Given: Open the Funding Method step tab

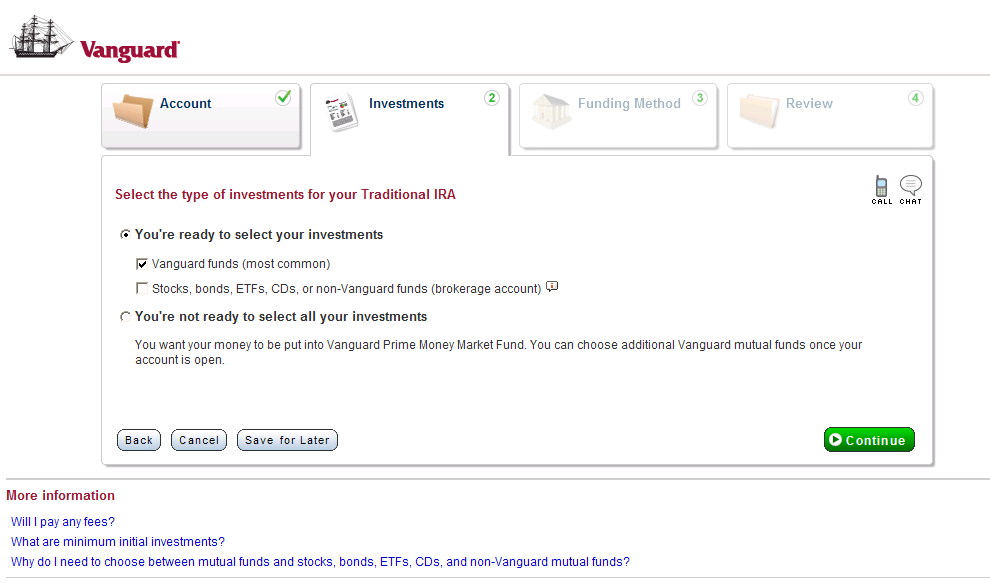Looking at the screenshot, I should click(628, 104).
